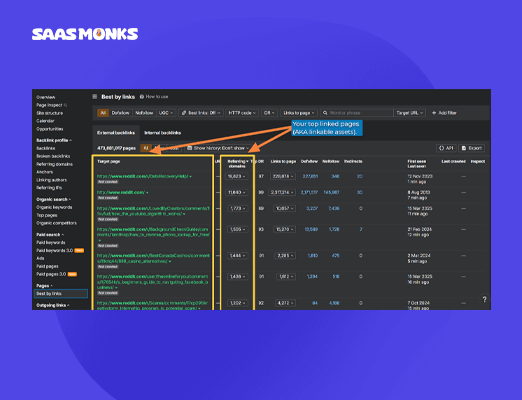The image size is (522, 400).
Task: Switch to External backlinks tab
Action: coord(116,133)
